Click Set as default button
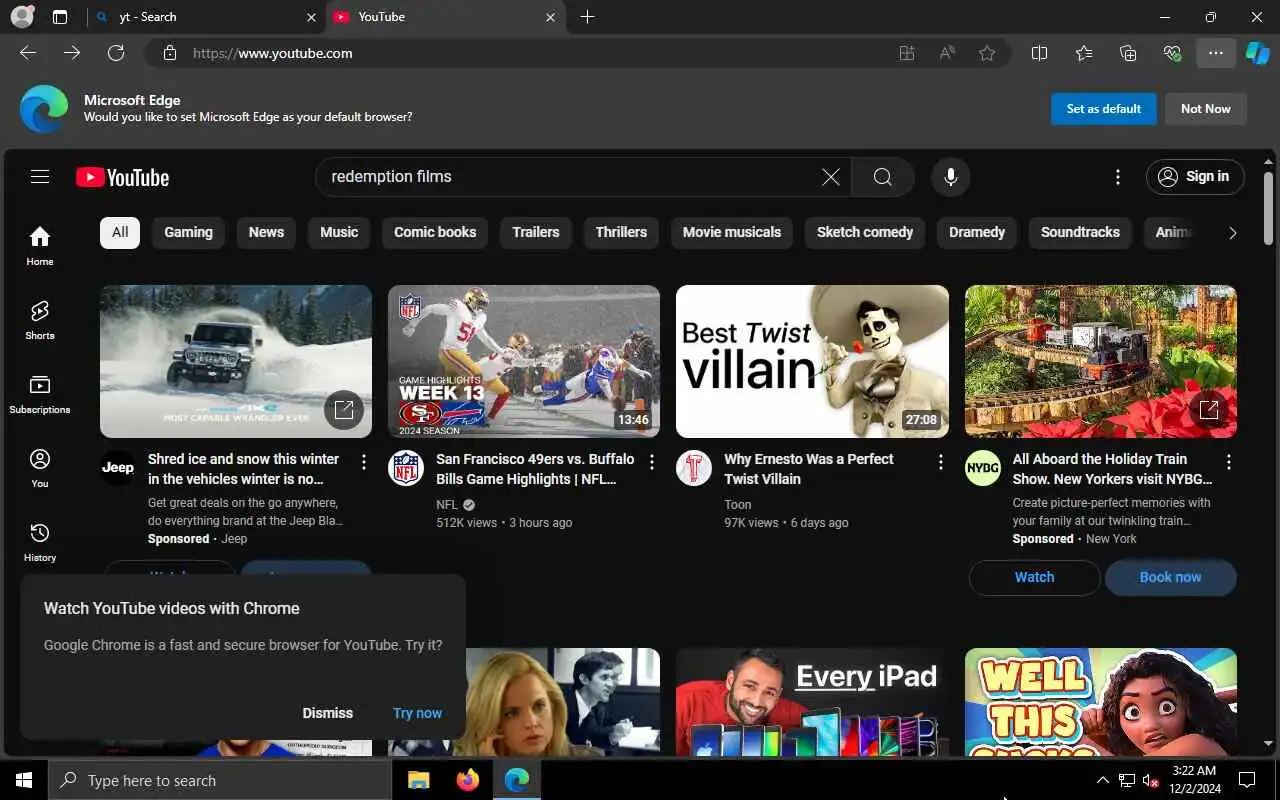Viewport: 1280px width, 800px height. (1104, 109)
